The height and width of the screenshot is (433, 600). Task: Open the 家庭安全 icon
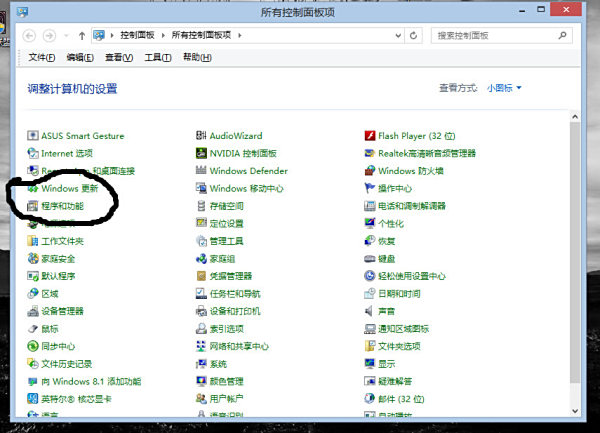click(33, 259)
